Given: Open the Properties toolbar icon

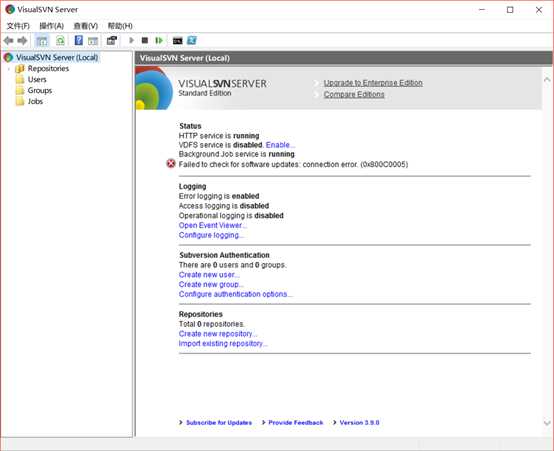Looking at the screenshot, I should [112, 41].
